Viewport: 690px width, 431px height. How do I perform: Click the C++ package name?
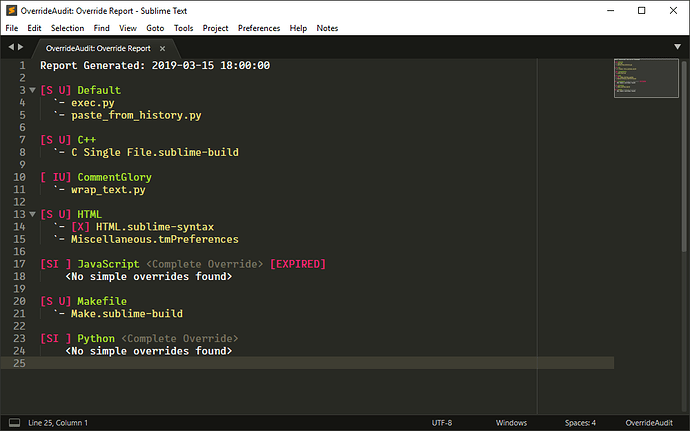[x=87, y=140]
